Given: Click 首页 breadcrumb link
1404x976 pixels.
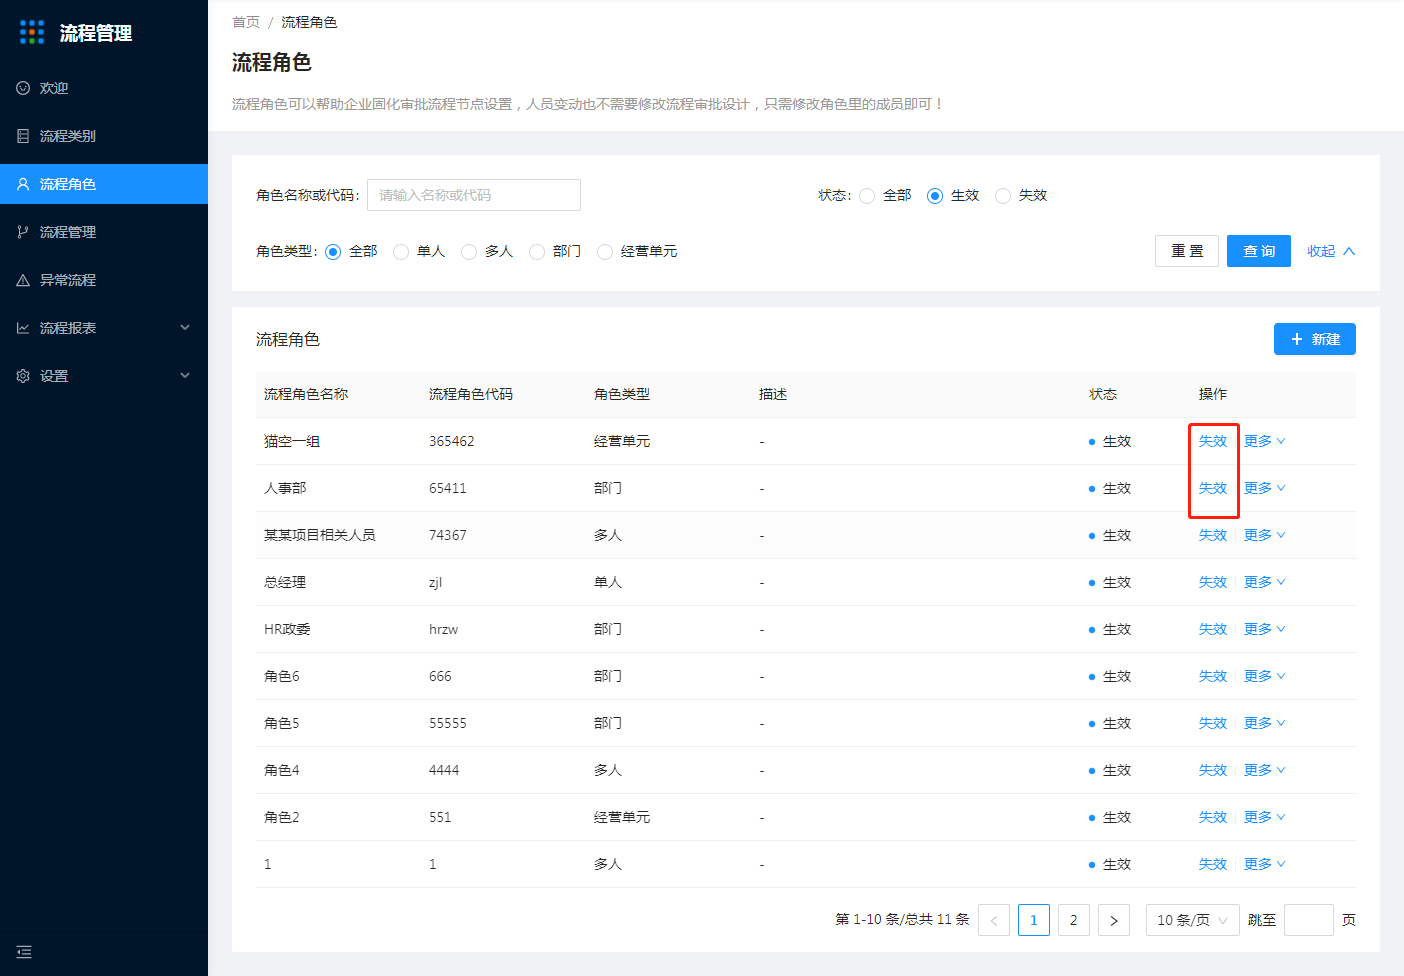Looking at the screenshot, I should (x=246, y=22).
